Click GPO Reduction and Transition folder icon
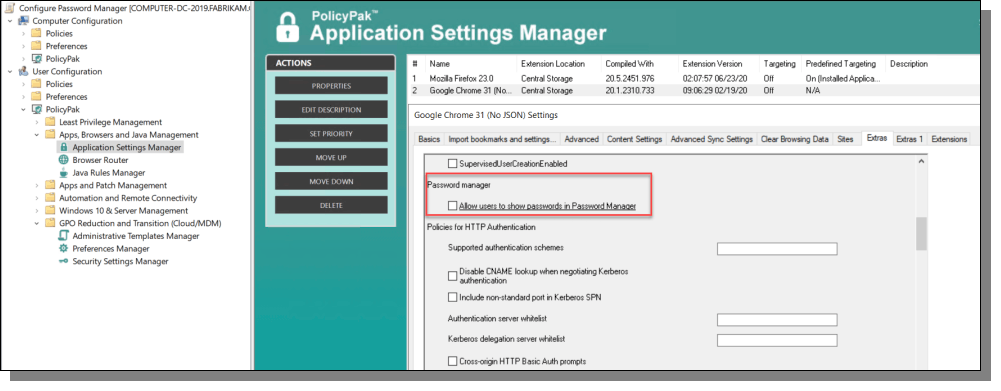The height and width of the screenshot is (391, 1001). [50, 224]
